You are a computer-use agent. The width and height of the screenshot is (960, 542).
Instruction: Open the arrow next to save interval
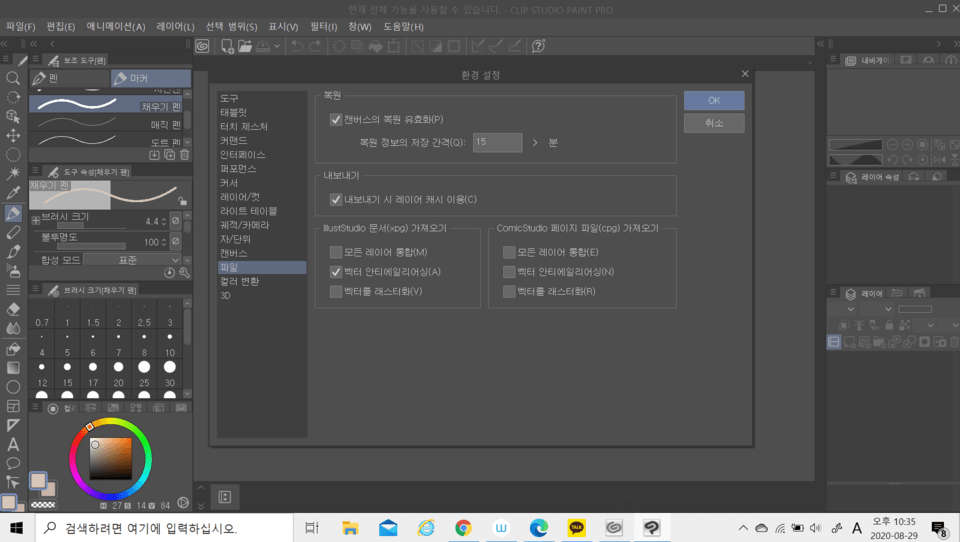(x=535, y=143)
